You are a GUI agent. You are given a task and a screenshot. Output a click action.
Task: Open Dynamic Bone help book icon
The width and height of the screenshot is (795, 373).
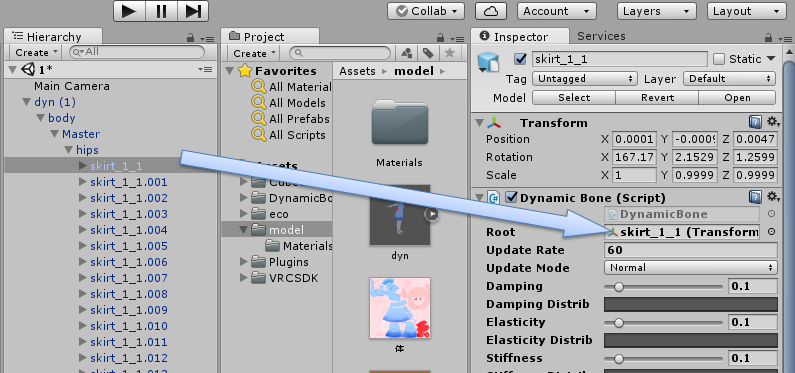[x=755, y=197]
